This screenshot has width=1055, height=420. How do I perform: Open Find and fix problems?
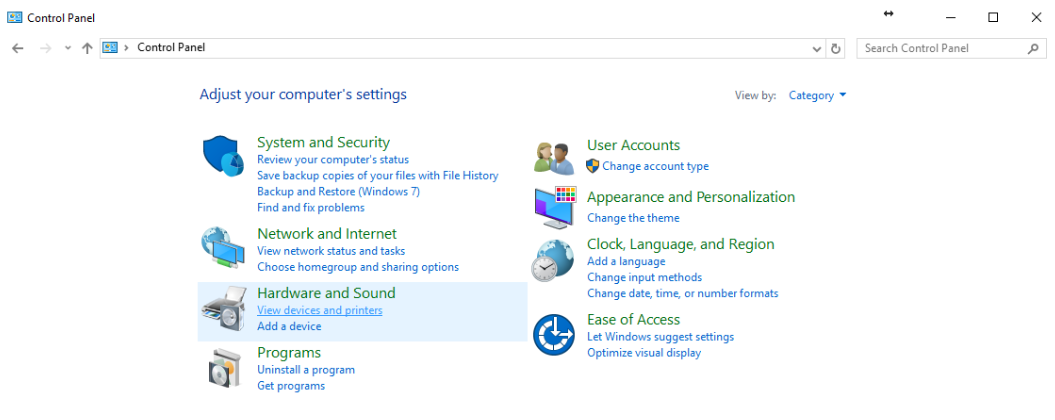(x=311, y=207)
